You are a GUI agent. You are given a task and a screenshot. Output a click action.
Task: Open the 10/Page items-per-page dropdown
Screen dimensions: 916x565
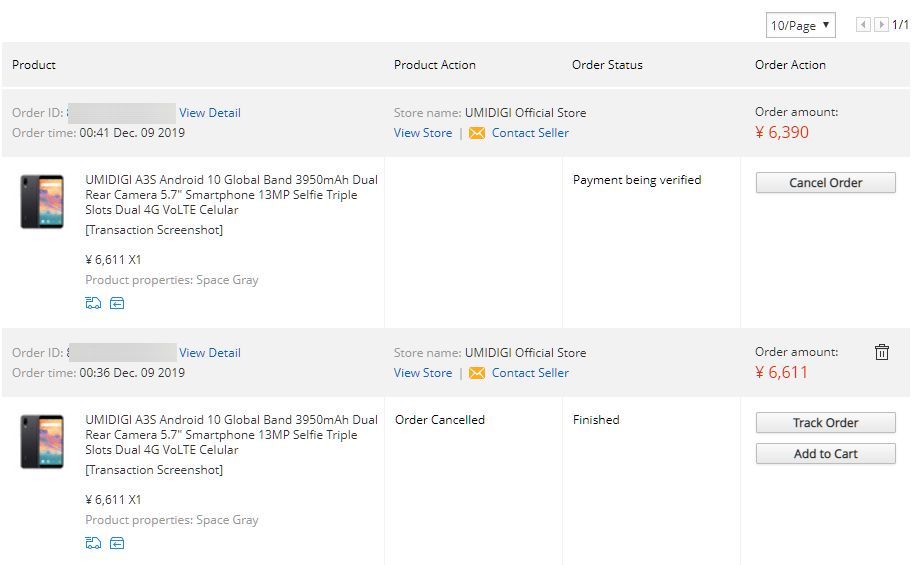click(x=801, y=25)
